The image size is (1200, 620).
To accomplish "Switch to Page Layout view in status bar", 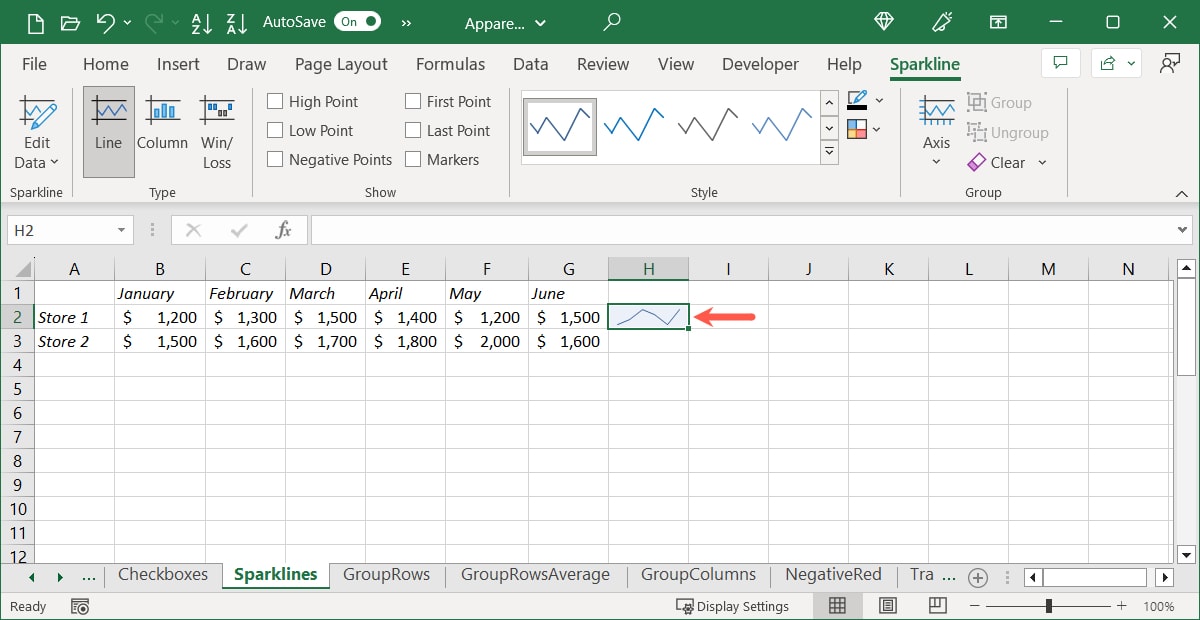I will (x=887, y=605).
